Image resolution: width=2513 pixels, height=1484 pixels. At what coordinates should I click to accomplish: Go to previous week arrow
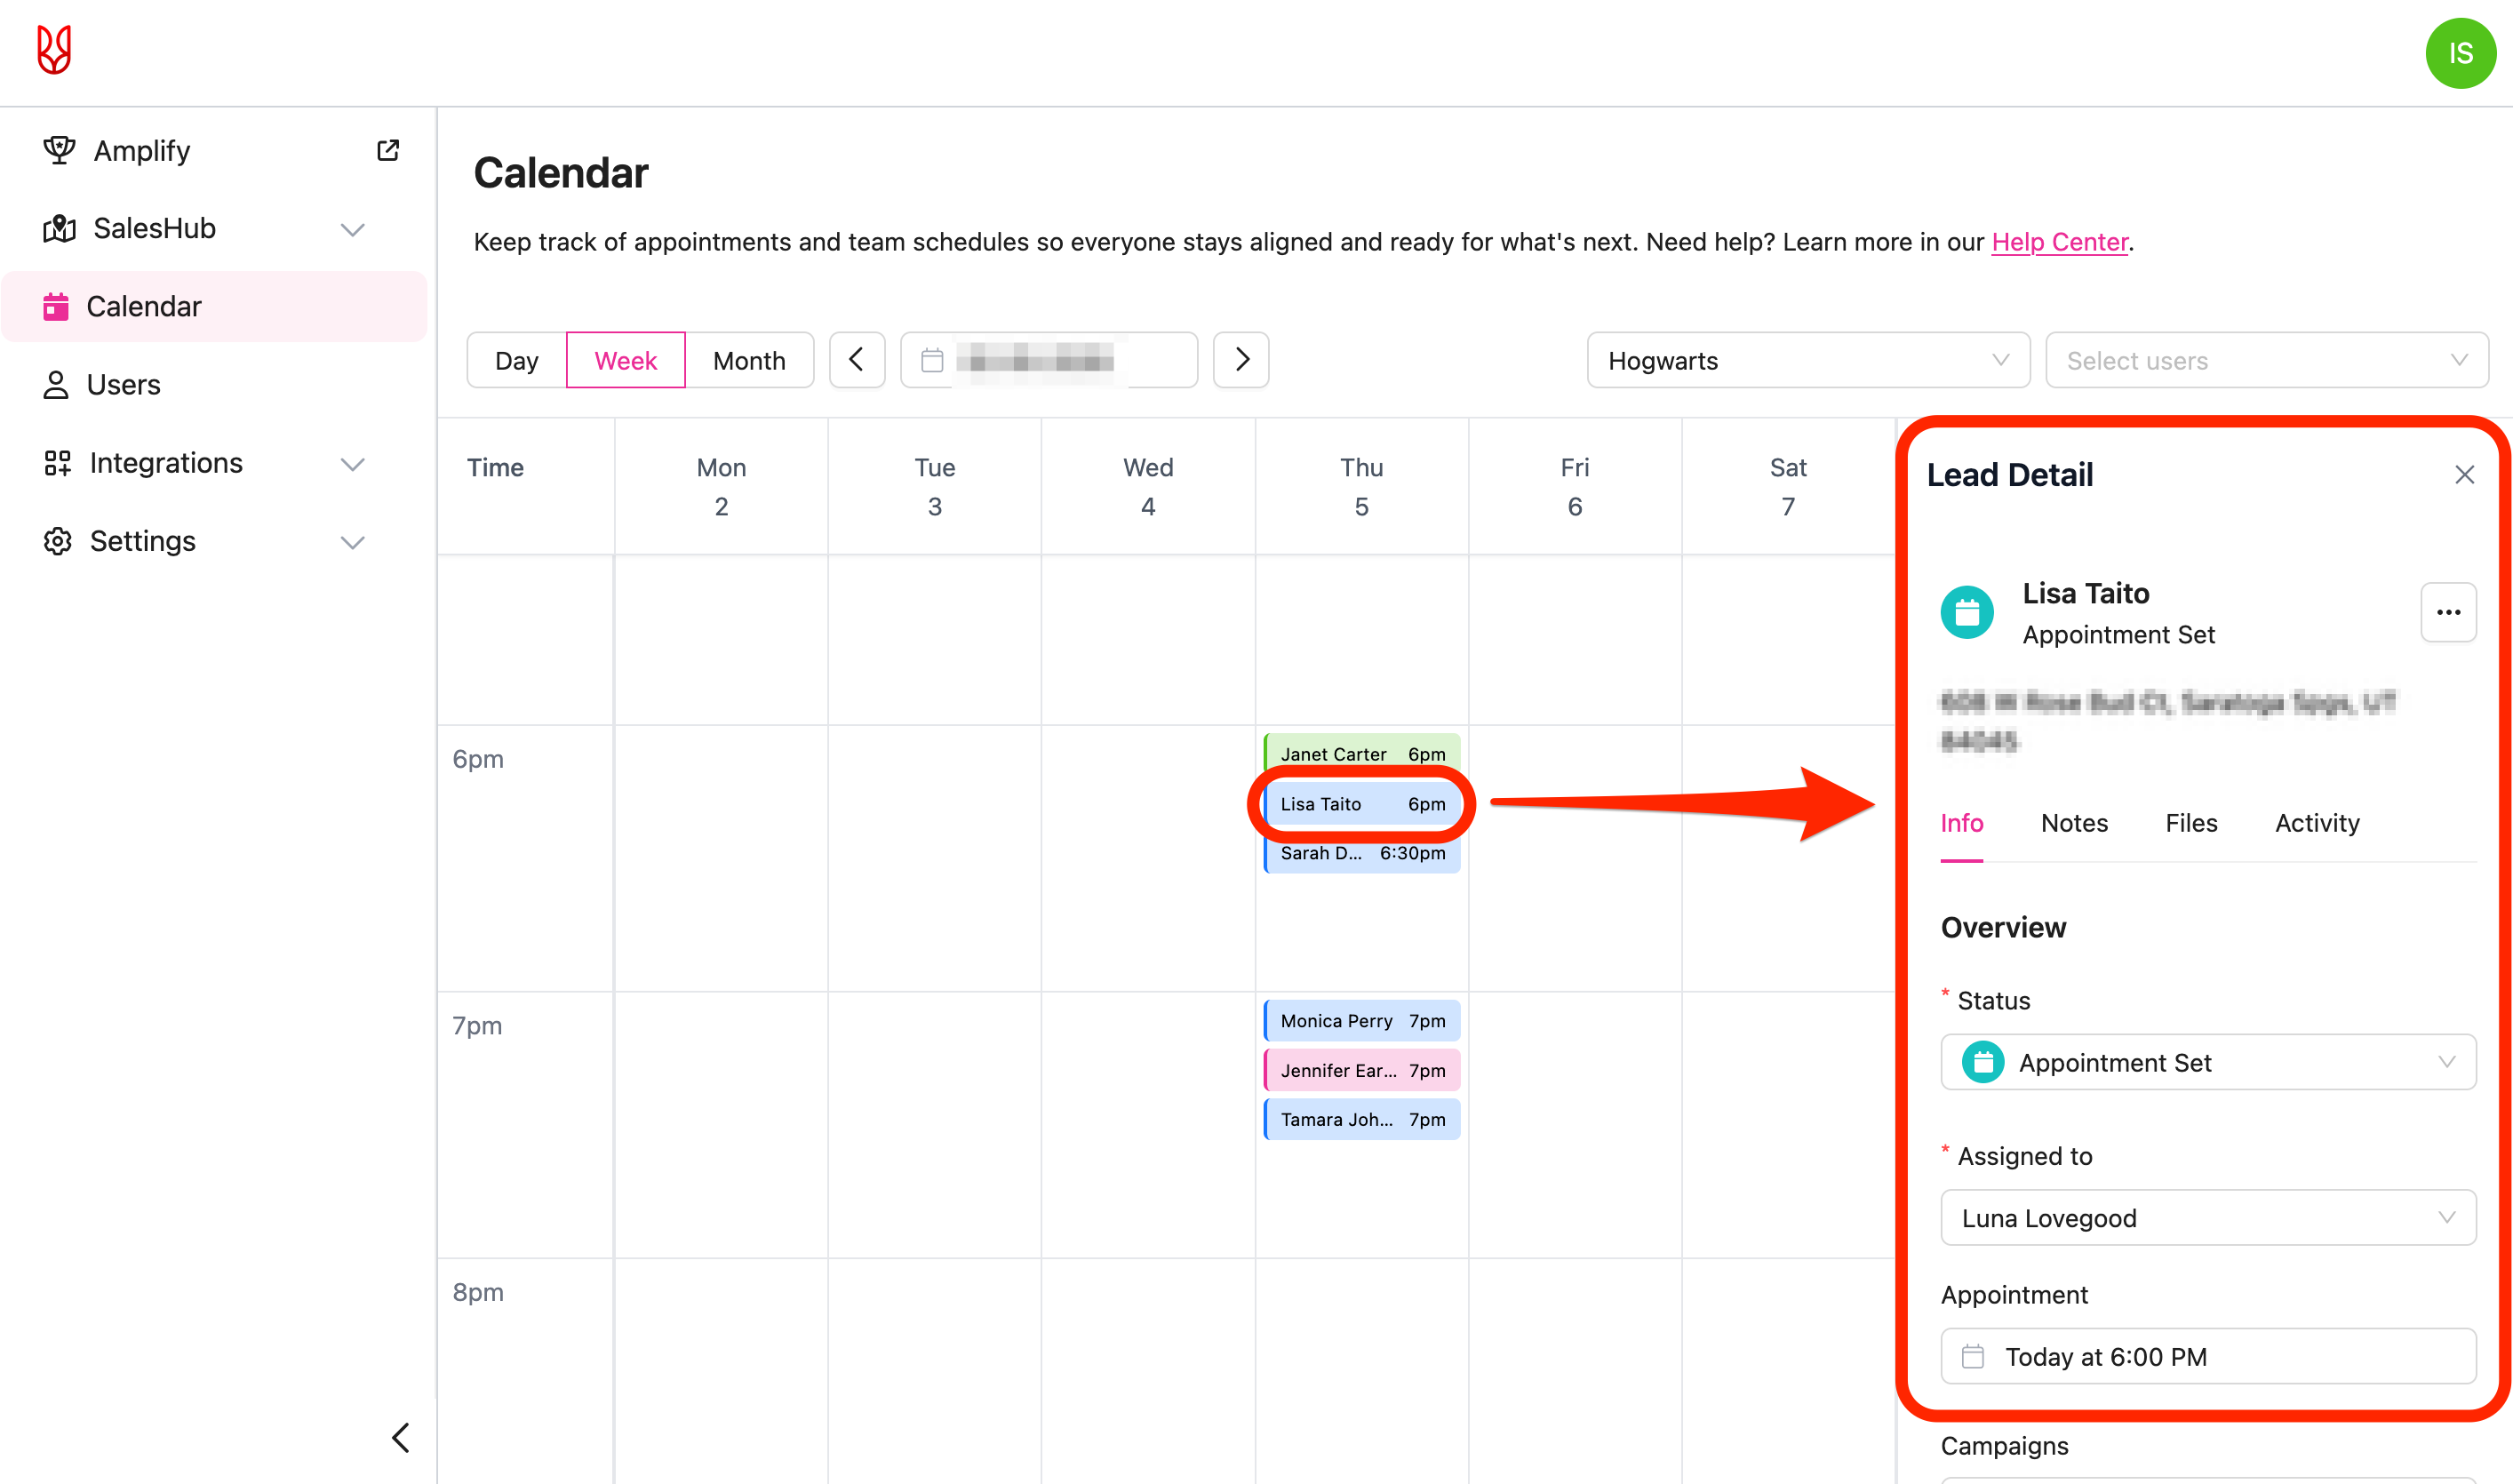coord(857,360)
